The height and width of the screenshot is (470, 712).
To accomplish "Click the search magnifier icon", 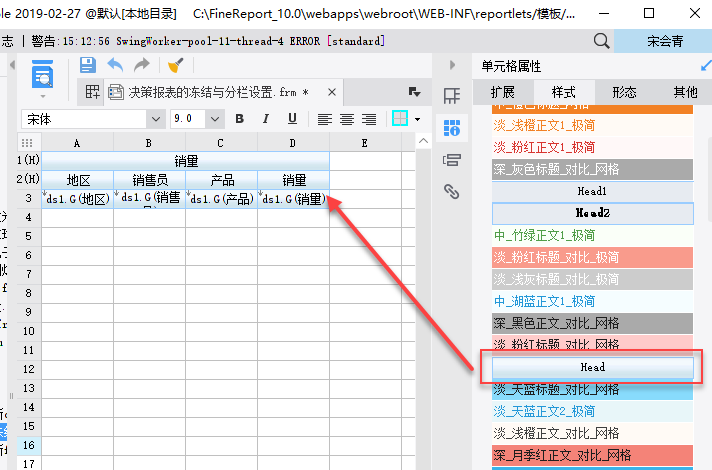I will 601,41.
